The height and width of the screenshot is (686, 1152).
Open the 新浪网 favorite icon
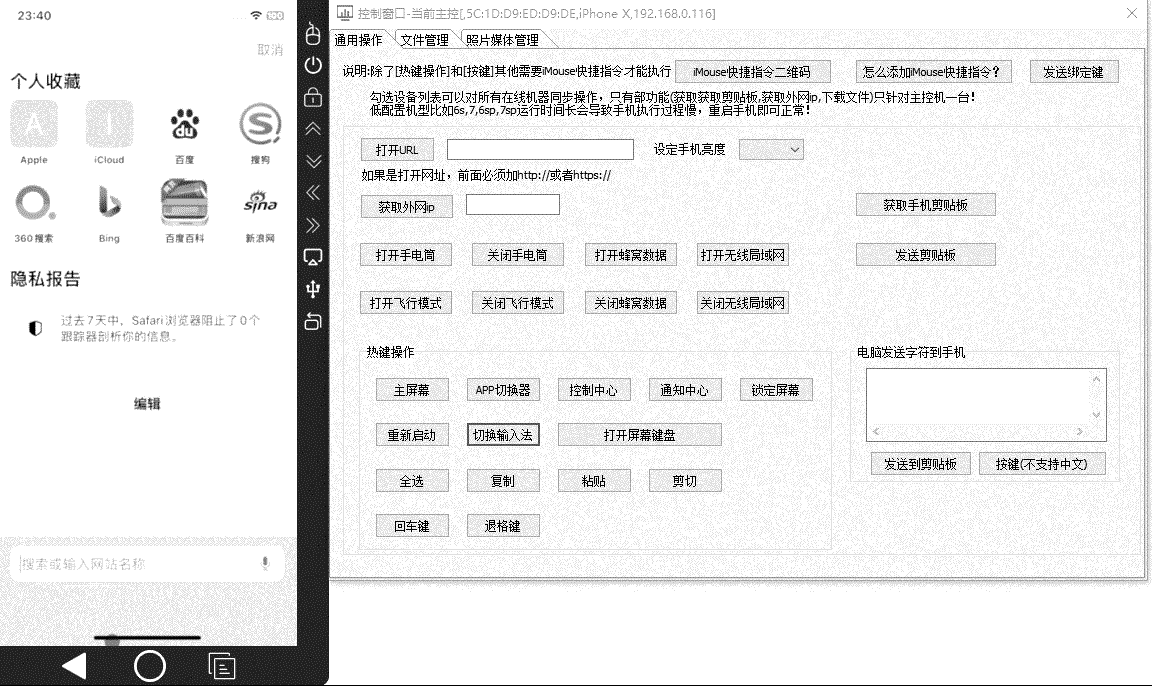coord(260,203)
